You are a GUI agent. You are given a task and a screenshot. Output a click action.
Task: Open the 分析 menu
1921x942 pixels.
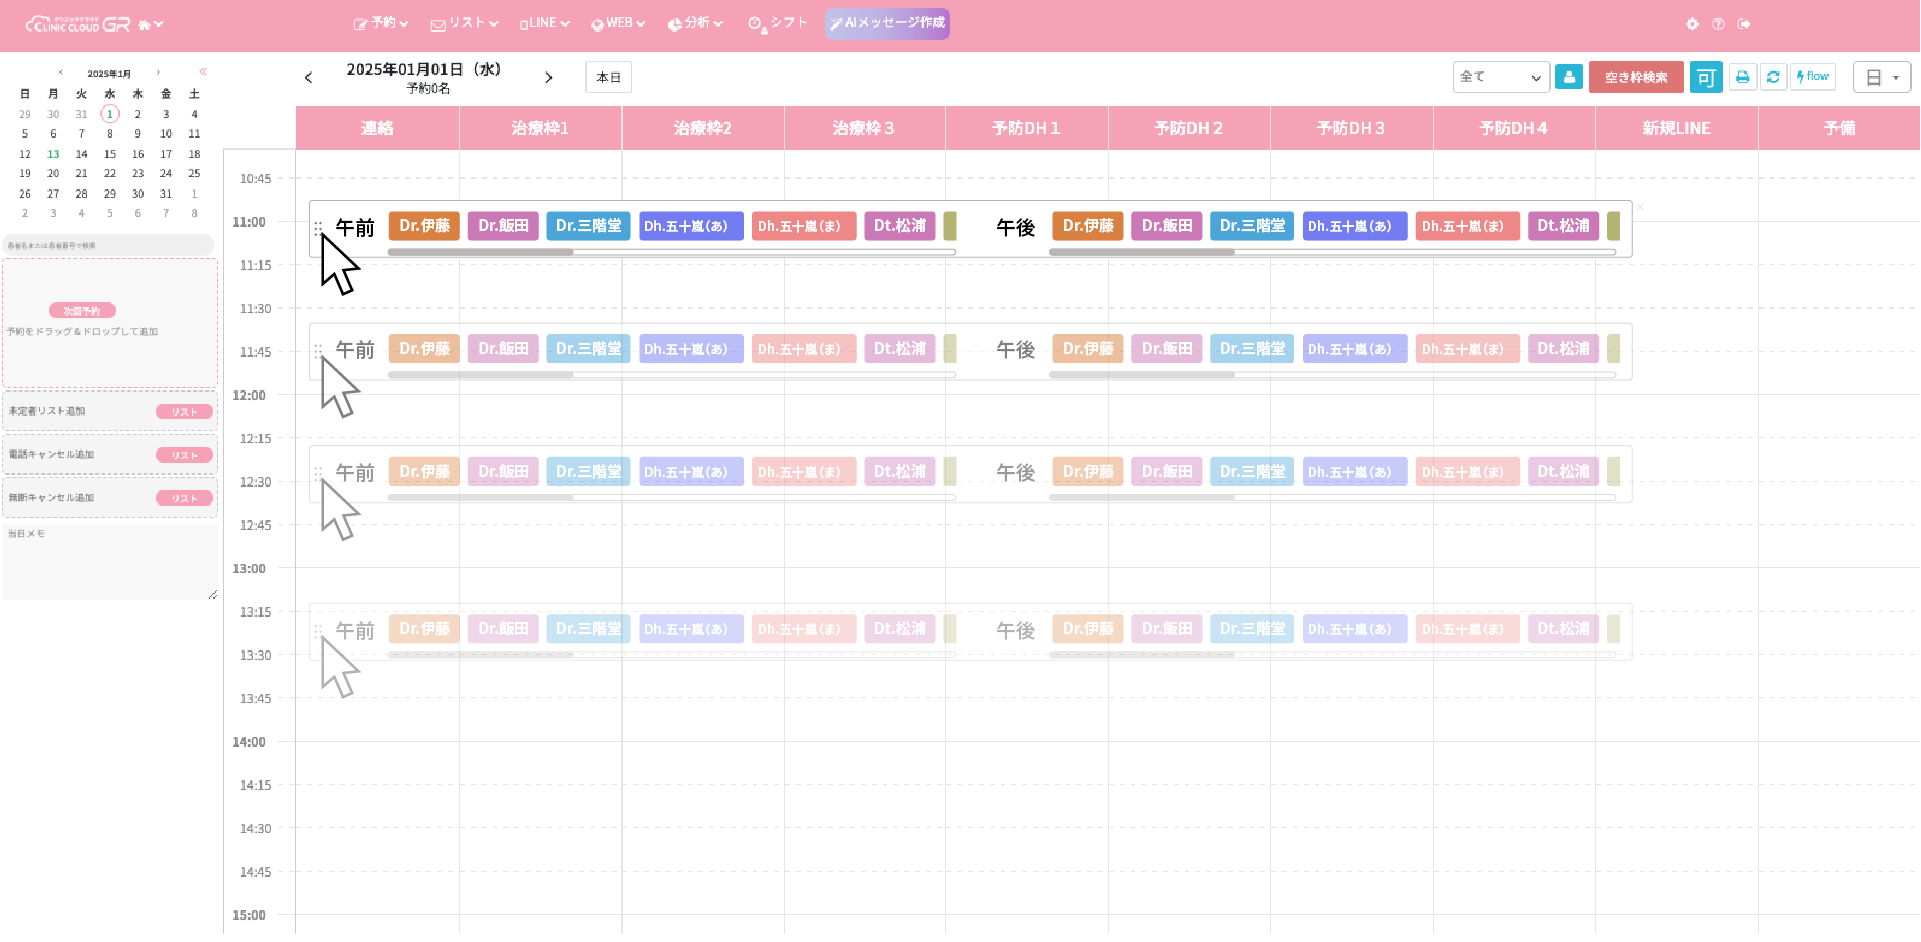click(695, 23)
